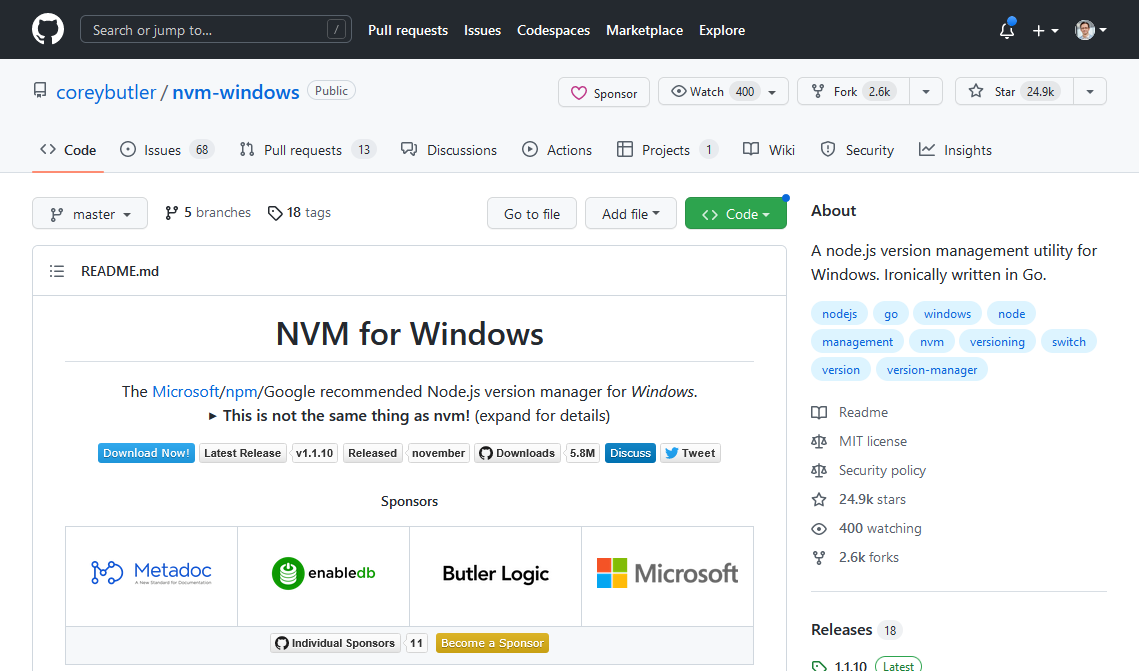Open the Add file dropdown

(631, 214)
